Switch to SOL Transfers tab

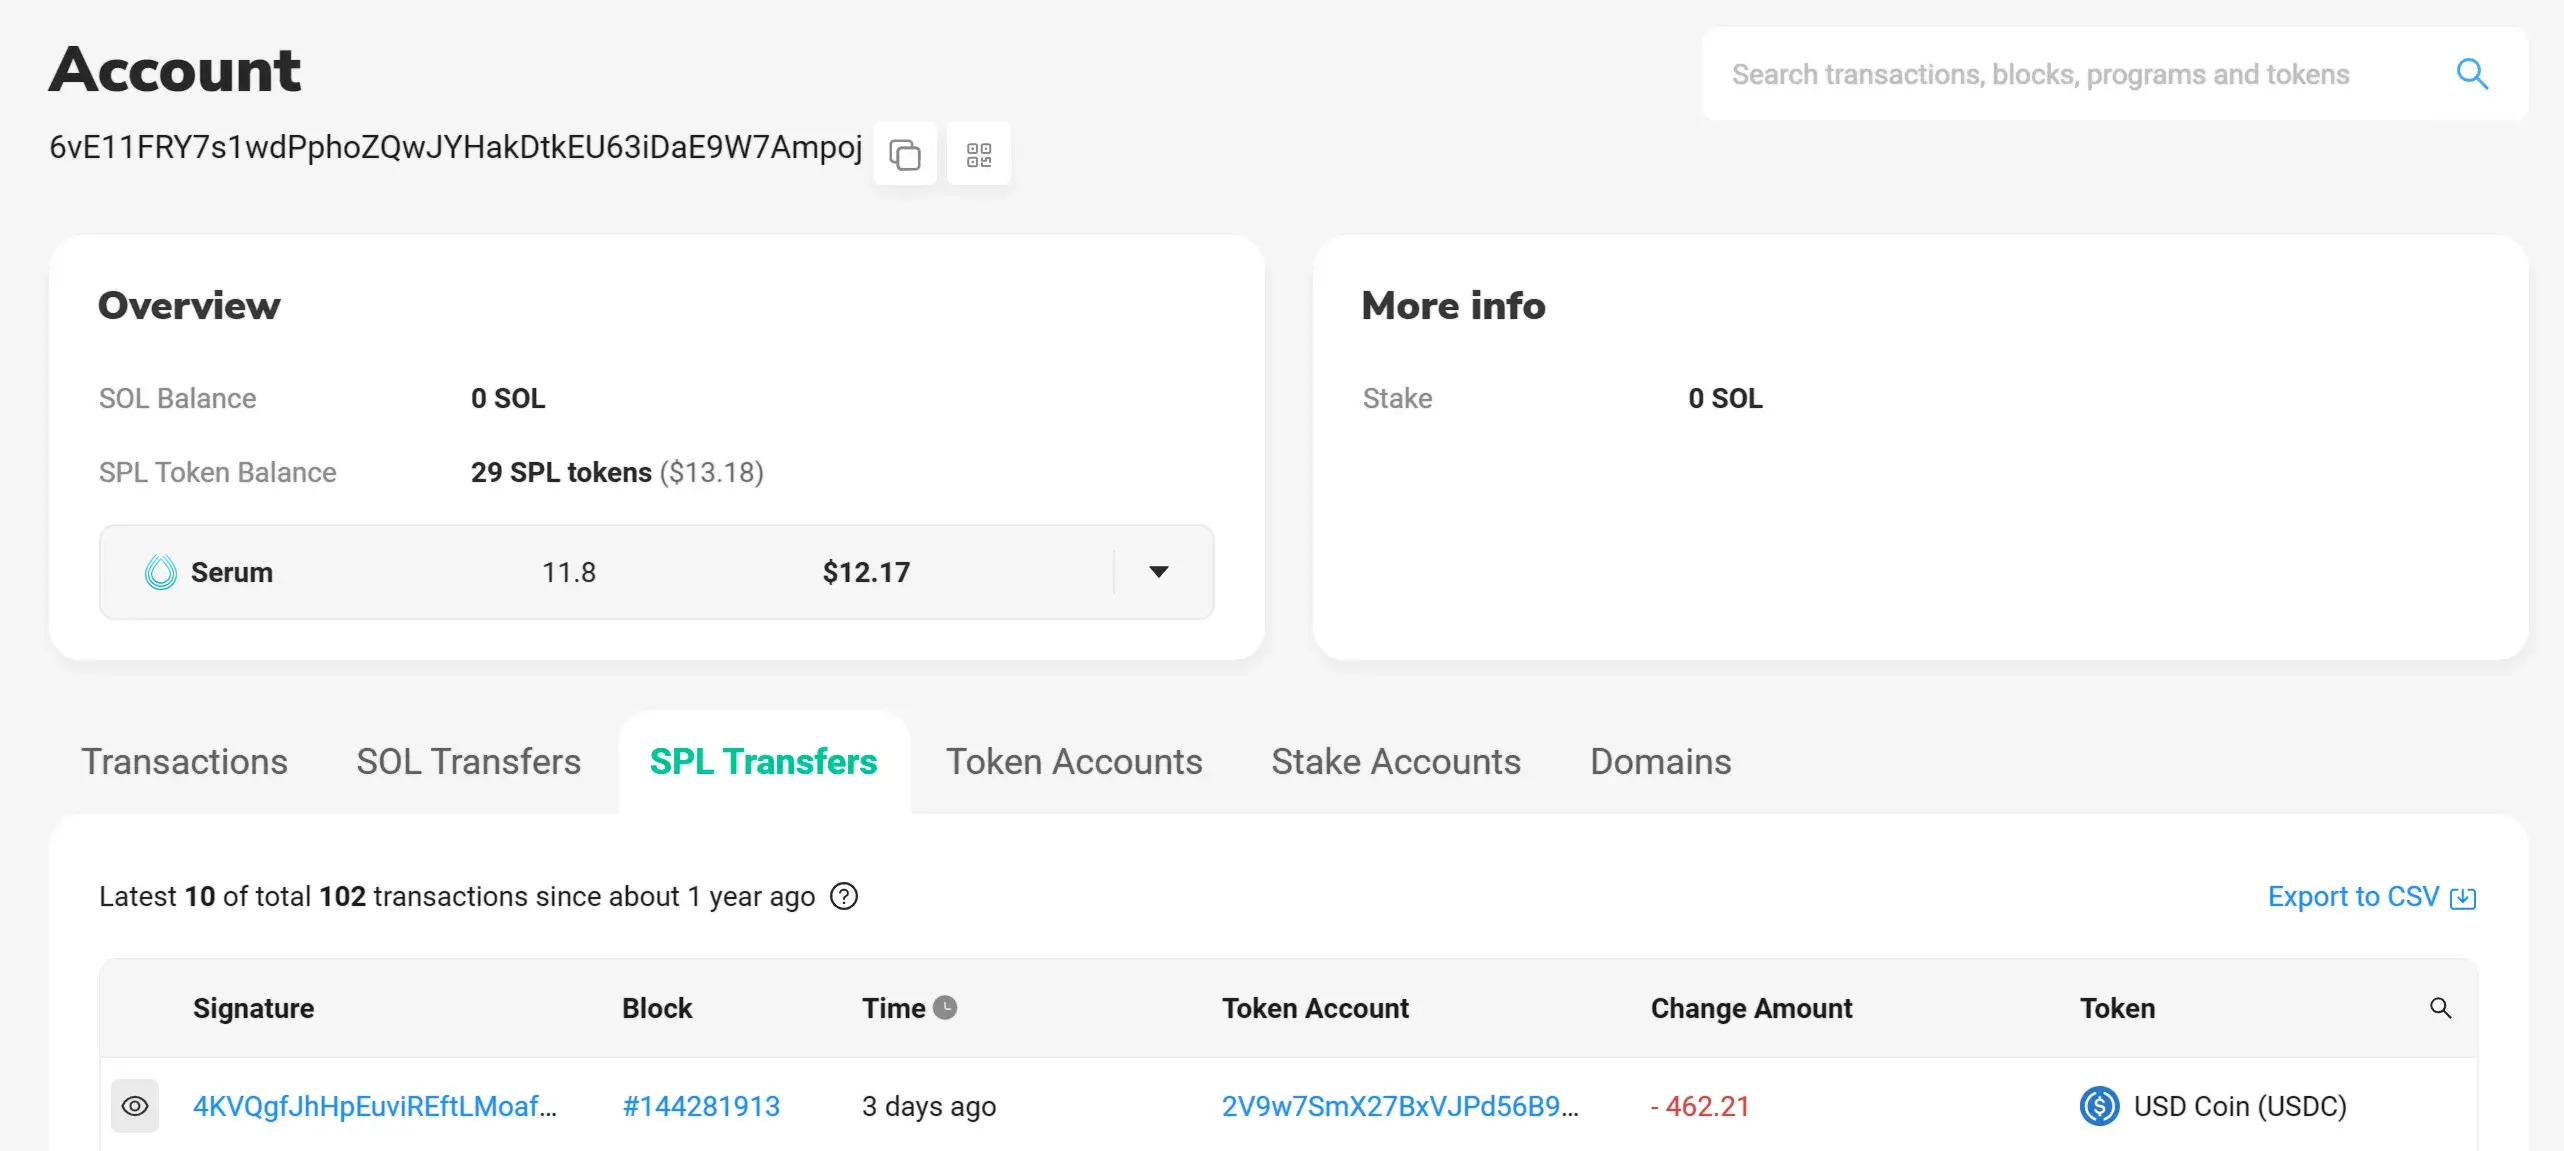point(468,762)
